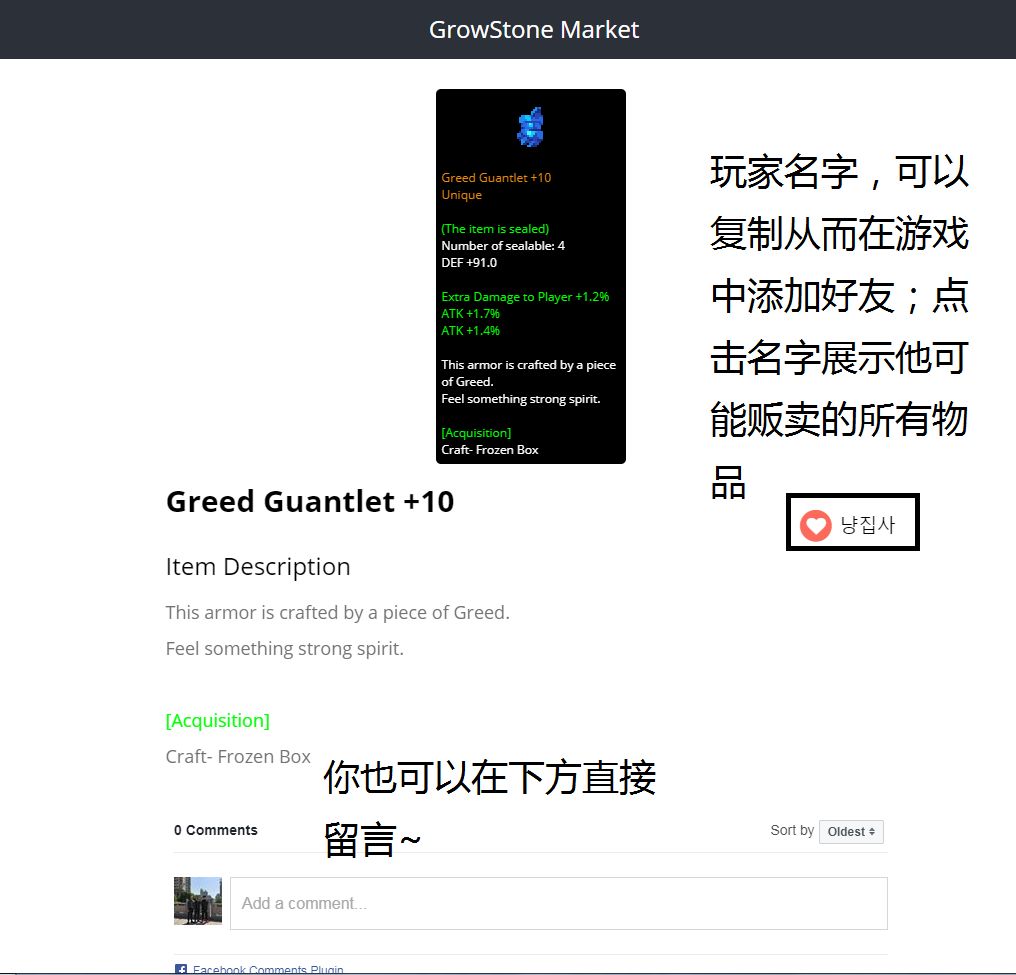The width and height of the screenshot is (1016, 975).
Task: Click the Add a comment field
Action: (x=559, y=903)
